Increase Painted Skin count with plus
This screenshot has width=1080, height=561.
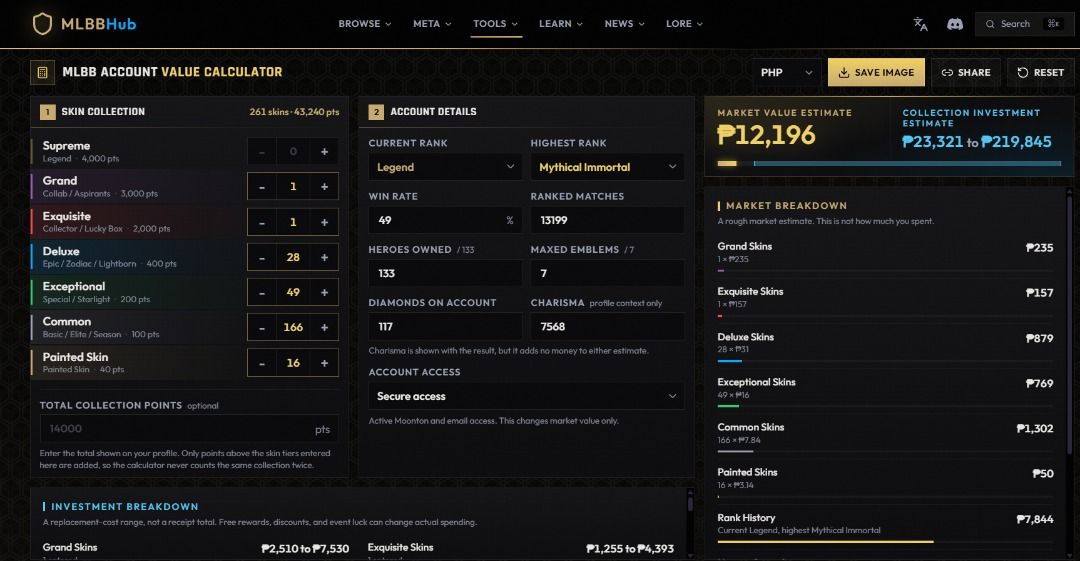click(x=324, y=363)
